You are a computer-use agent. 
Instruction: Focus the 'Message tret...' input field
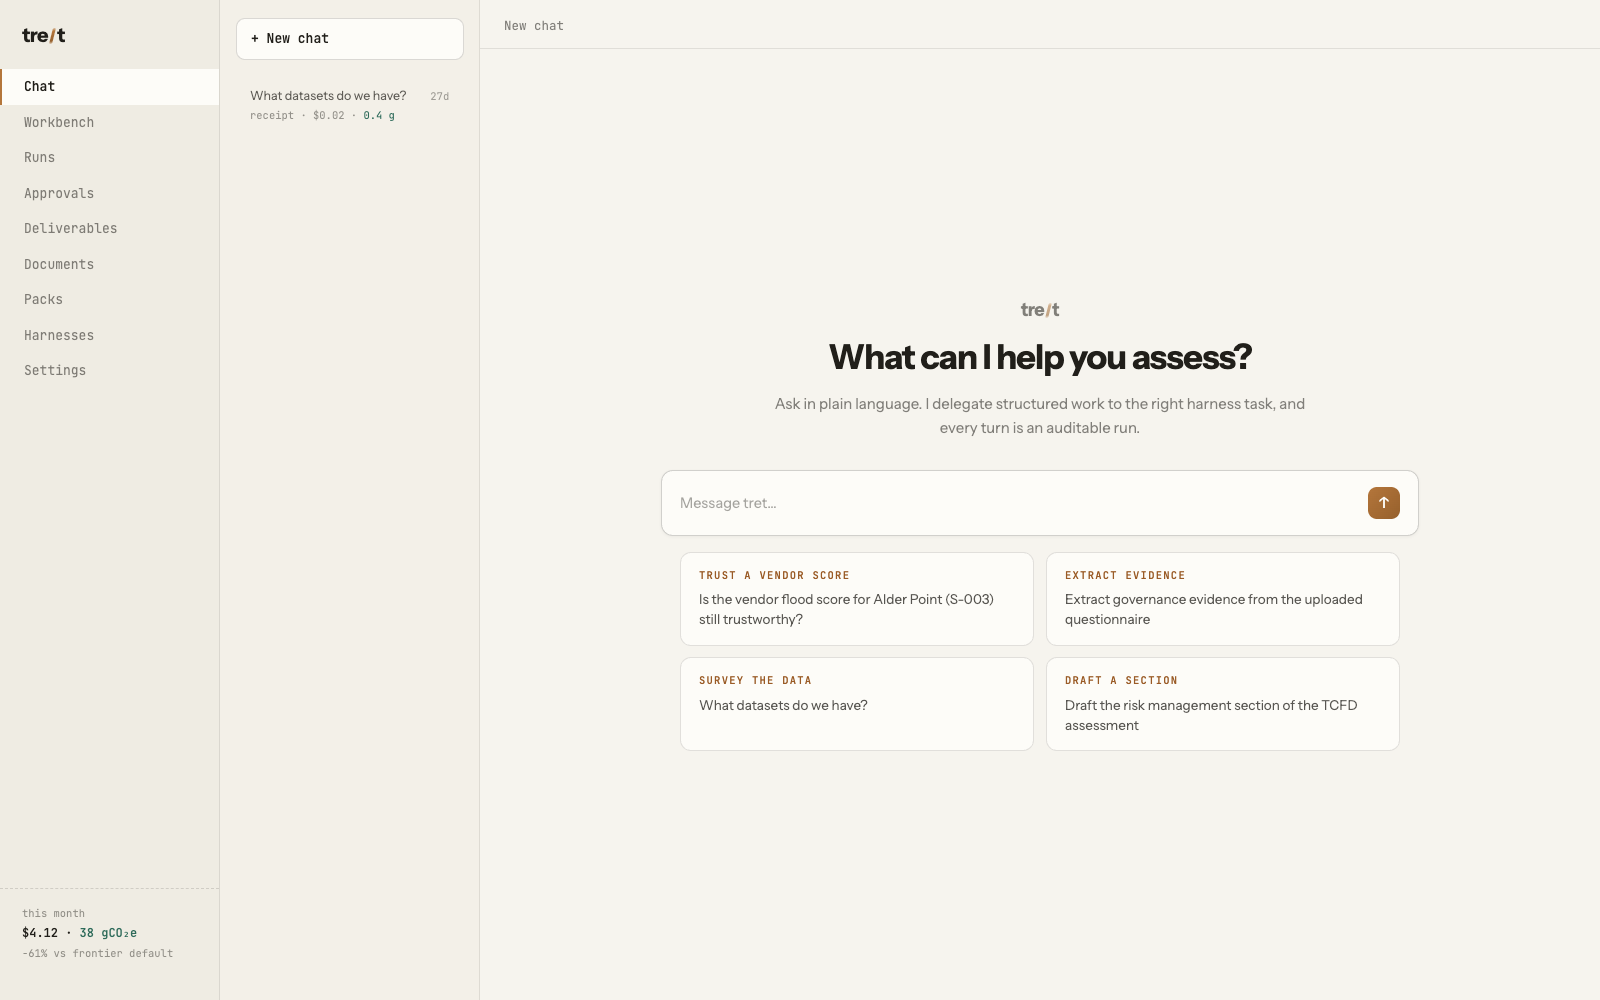coord(1015,503)
